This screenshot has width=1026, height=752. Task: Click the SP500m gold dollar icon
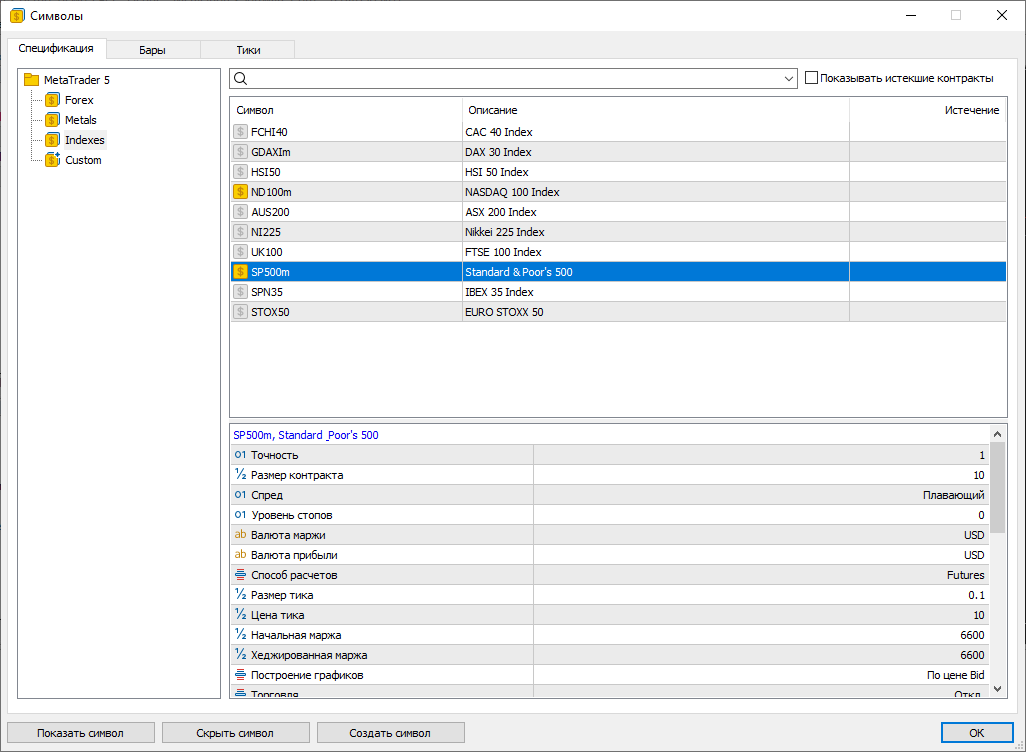(240, 272)
